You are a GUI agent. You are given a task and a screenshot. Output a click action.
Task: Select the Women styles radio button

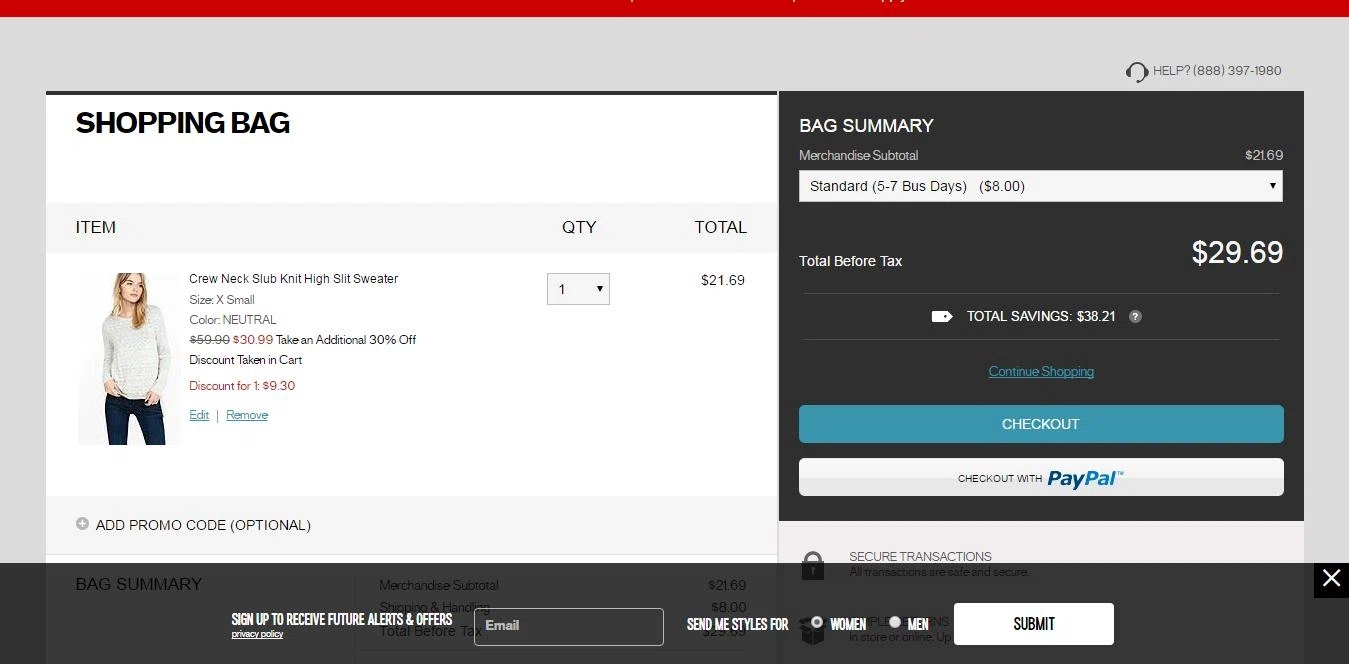[817, 622]
